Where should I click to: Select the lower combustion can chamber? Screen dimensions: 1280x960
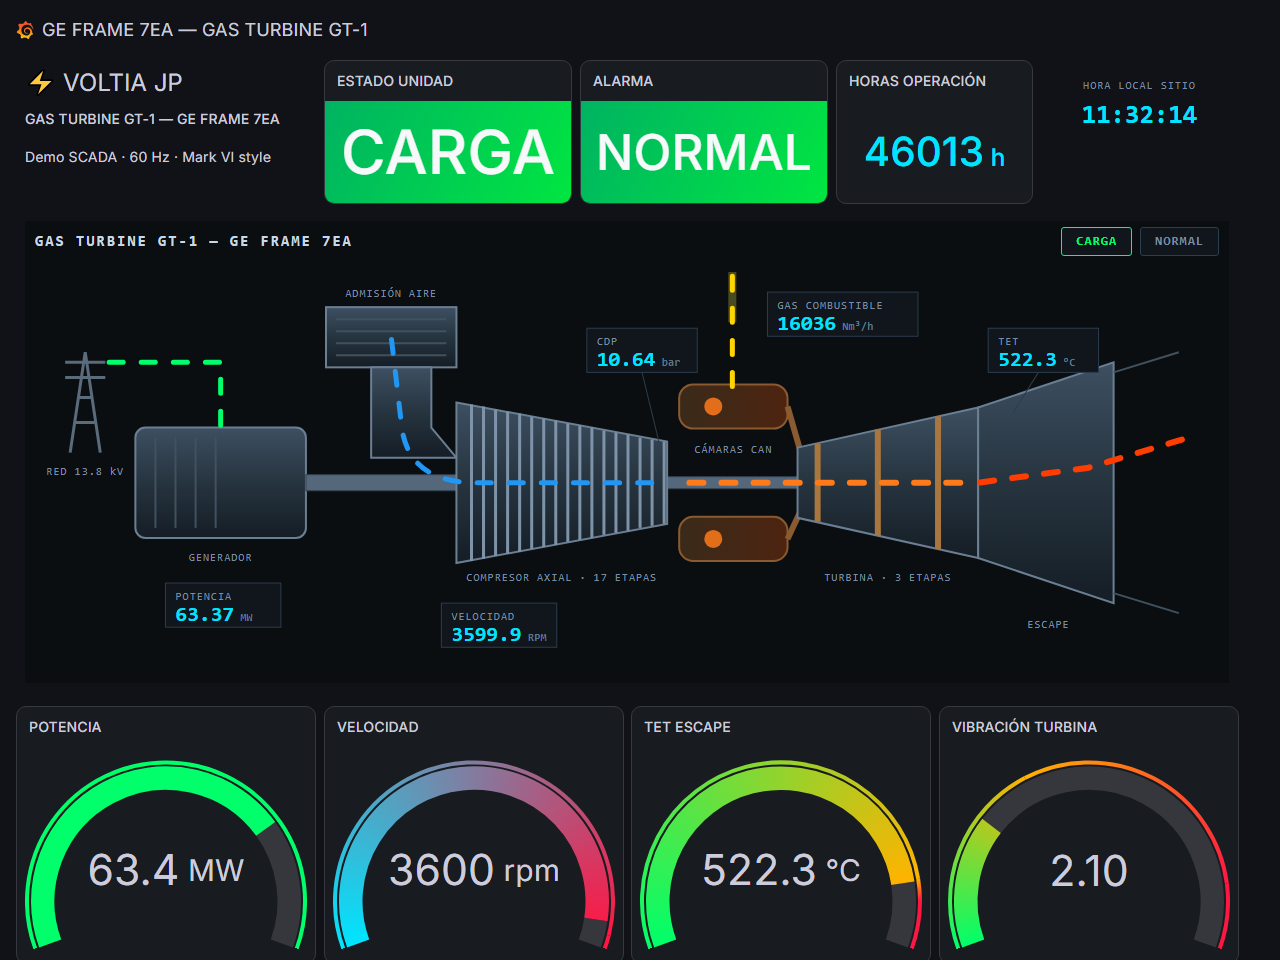coord(733,539)
